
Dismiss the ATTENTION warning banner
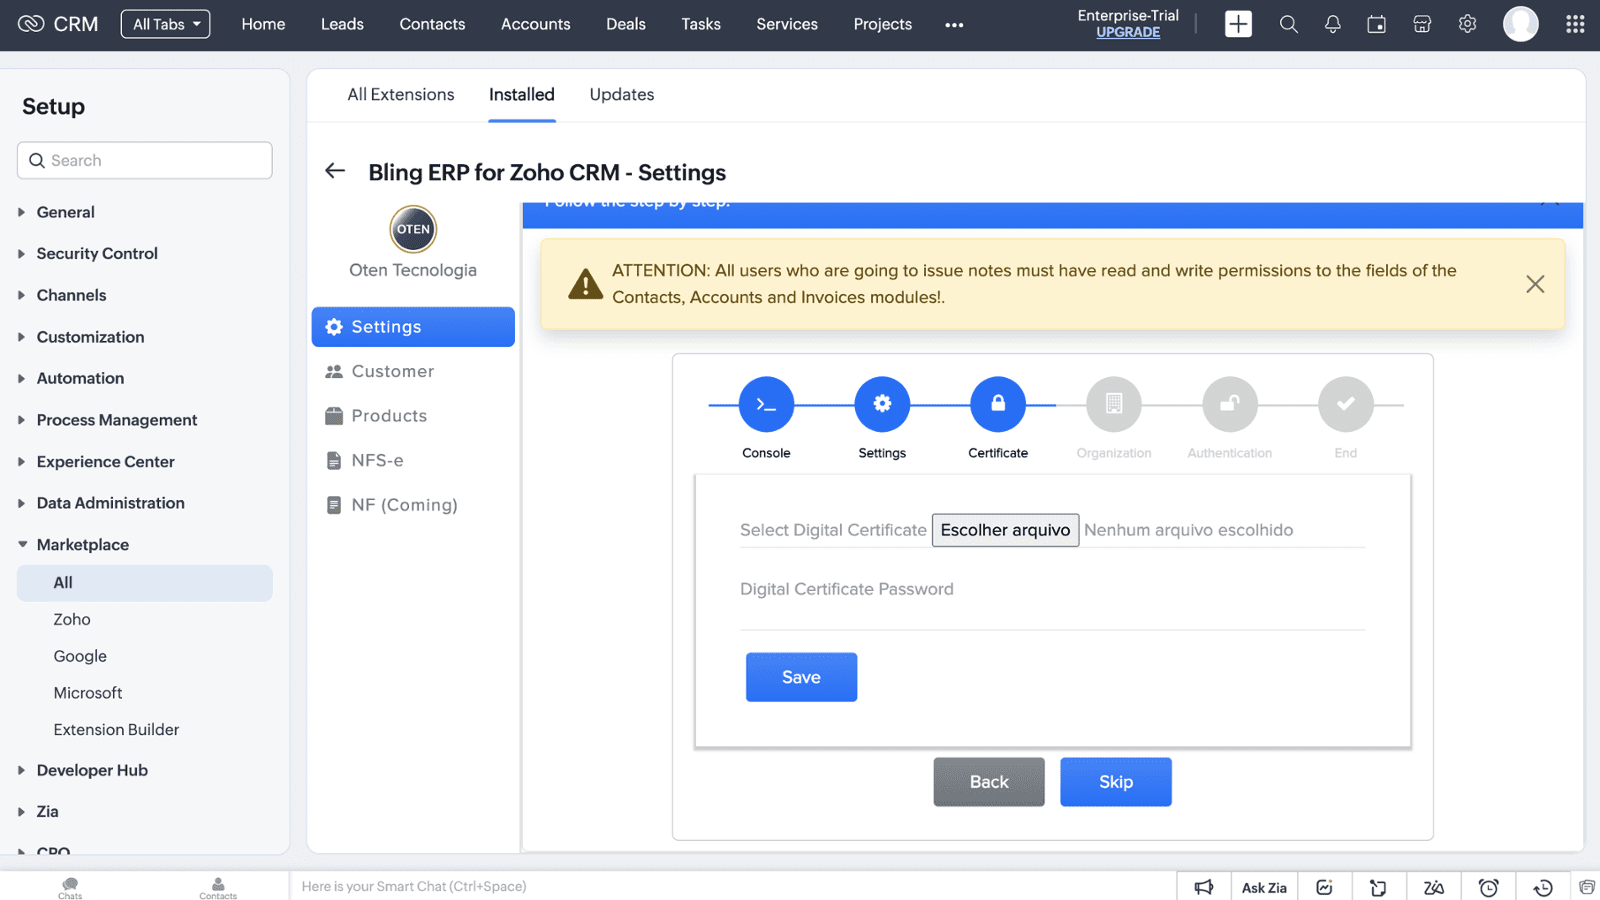click(x=1534, y=284)
